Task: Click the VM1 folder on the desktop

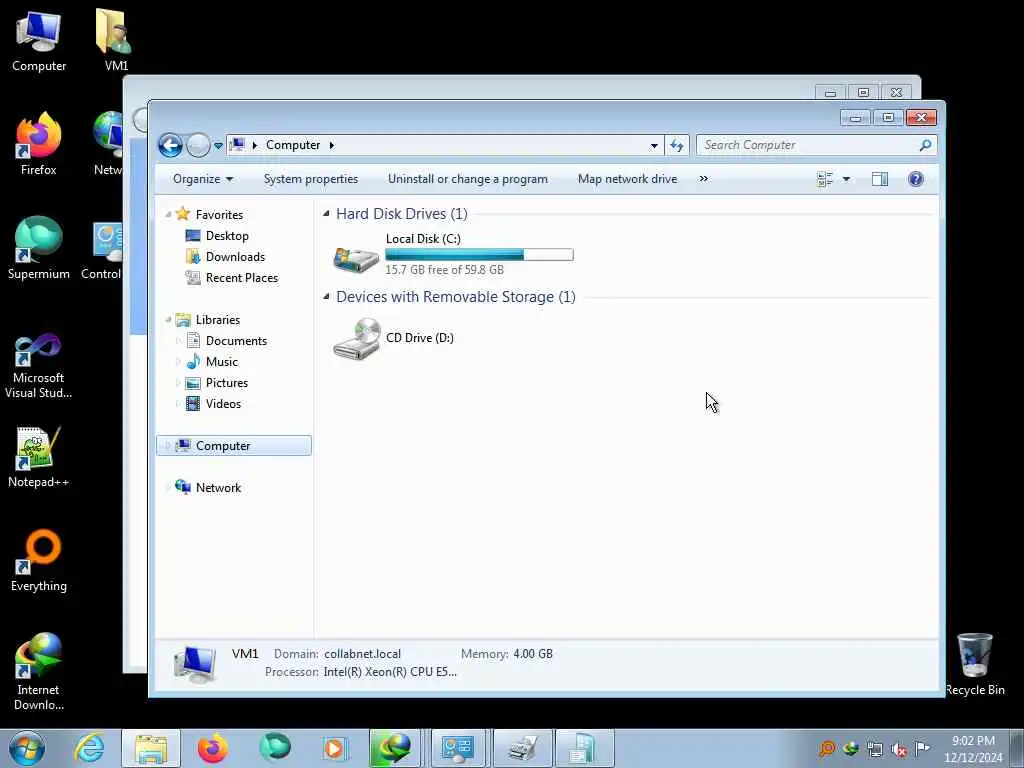Action: pyautogui.click(x=116, y=40)
